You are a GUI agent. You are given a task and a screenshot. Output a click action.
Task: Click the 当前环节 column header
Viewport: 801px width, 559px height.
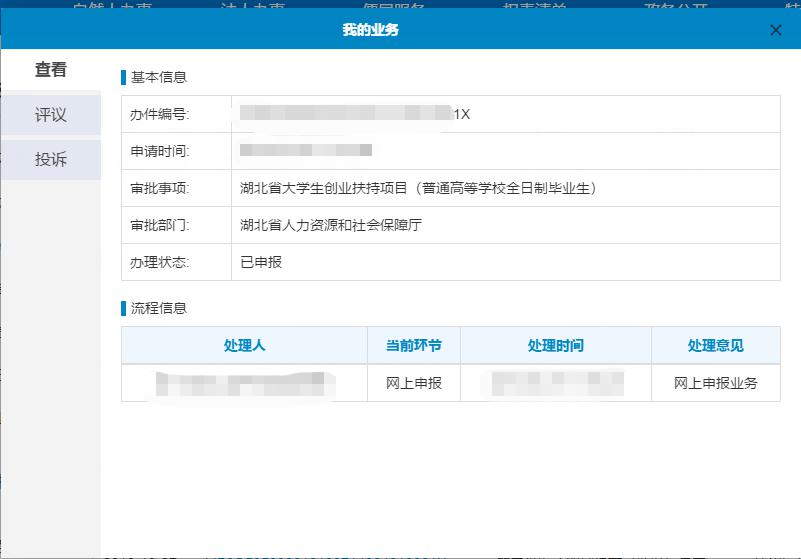[x=414, y=345]
